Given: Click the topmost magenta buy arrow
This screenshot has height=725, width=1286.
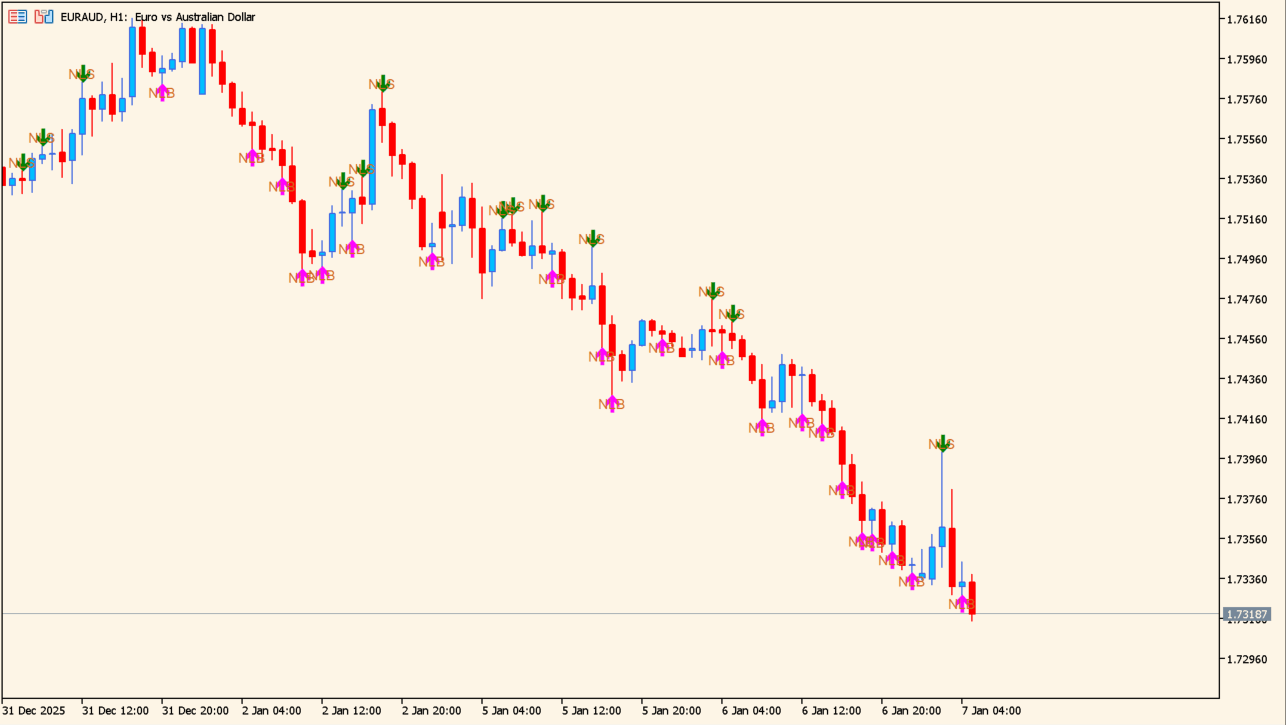Looking at the screenshot, I should tap(162, 92).
